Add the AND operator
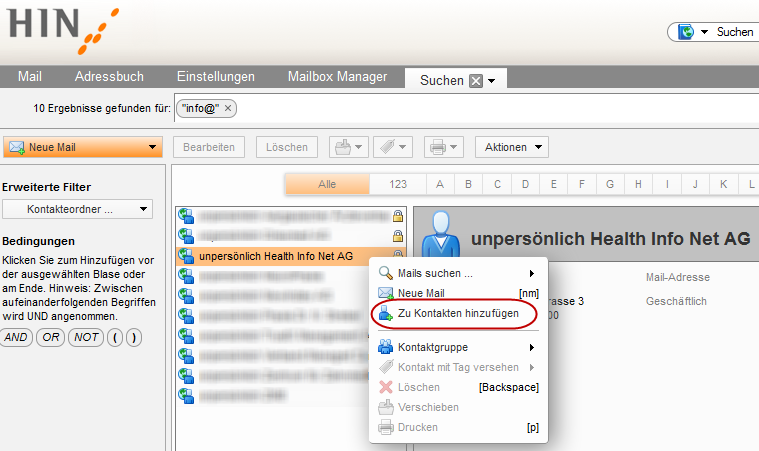 [16, 337]
